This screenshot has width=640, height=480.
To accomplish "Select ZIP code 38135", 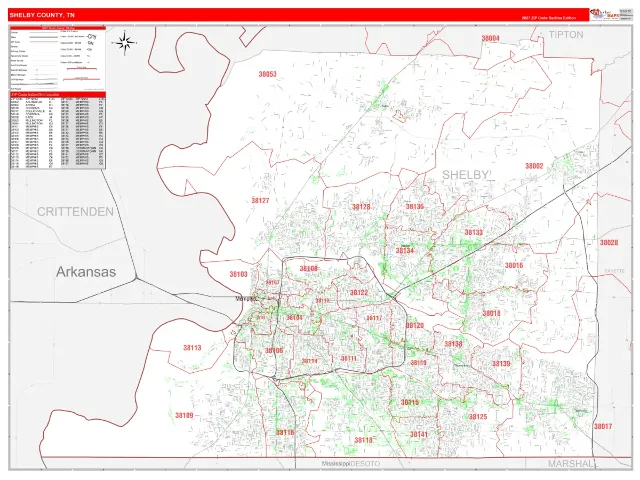I will pos(415,207).
